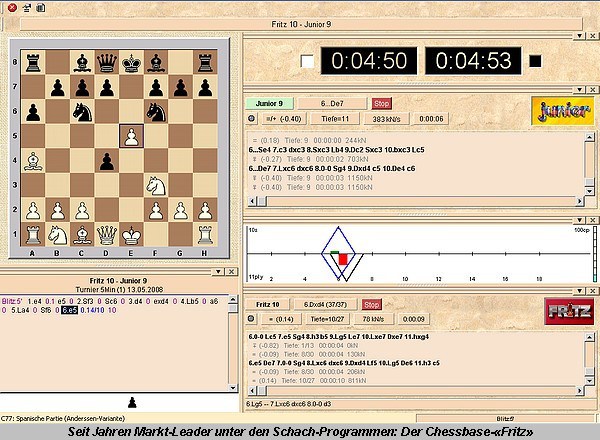Select the white king on e1
600x440 pixels.
pyautogui.click(x=131, y=235)
